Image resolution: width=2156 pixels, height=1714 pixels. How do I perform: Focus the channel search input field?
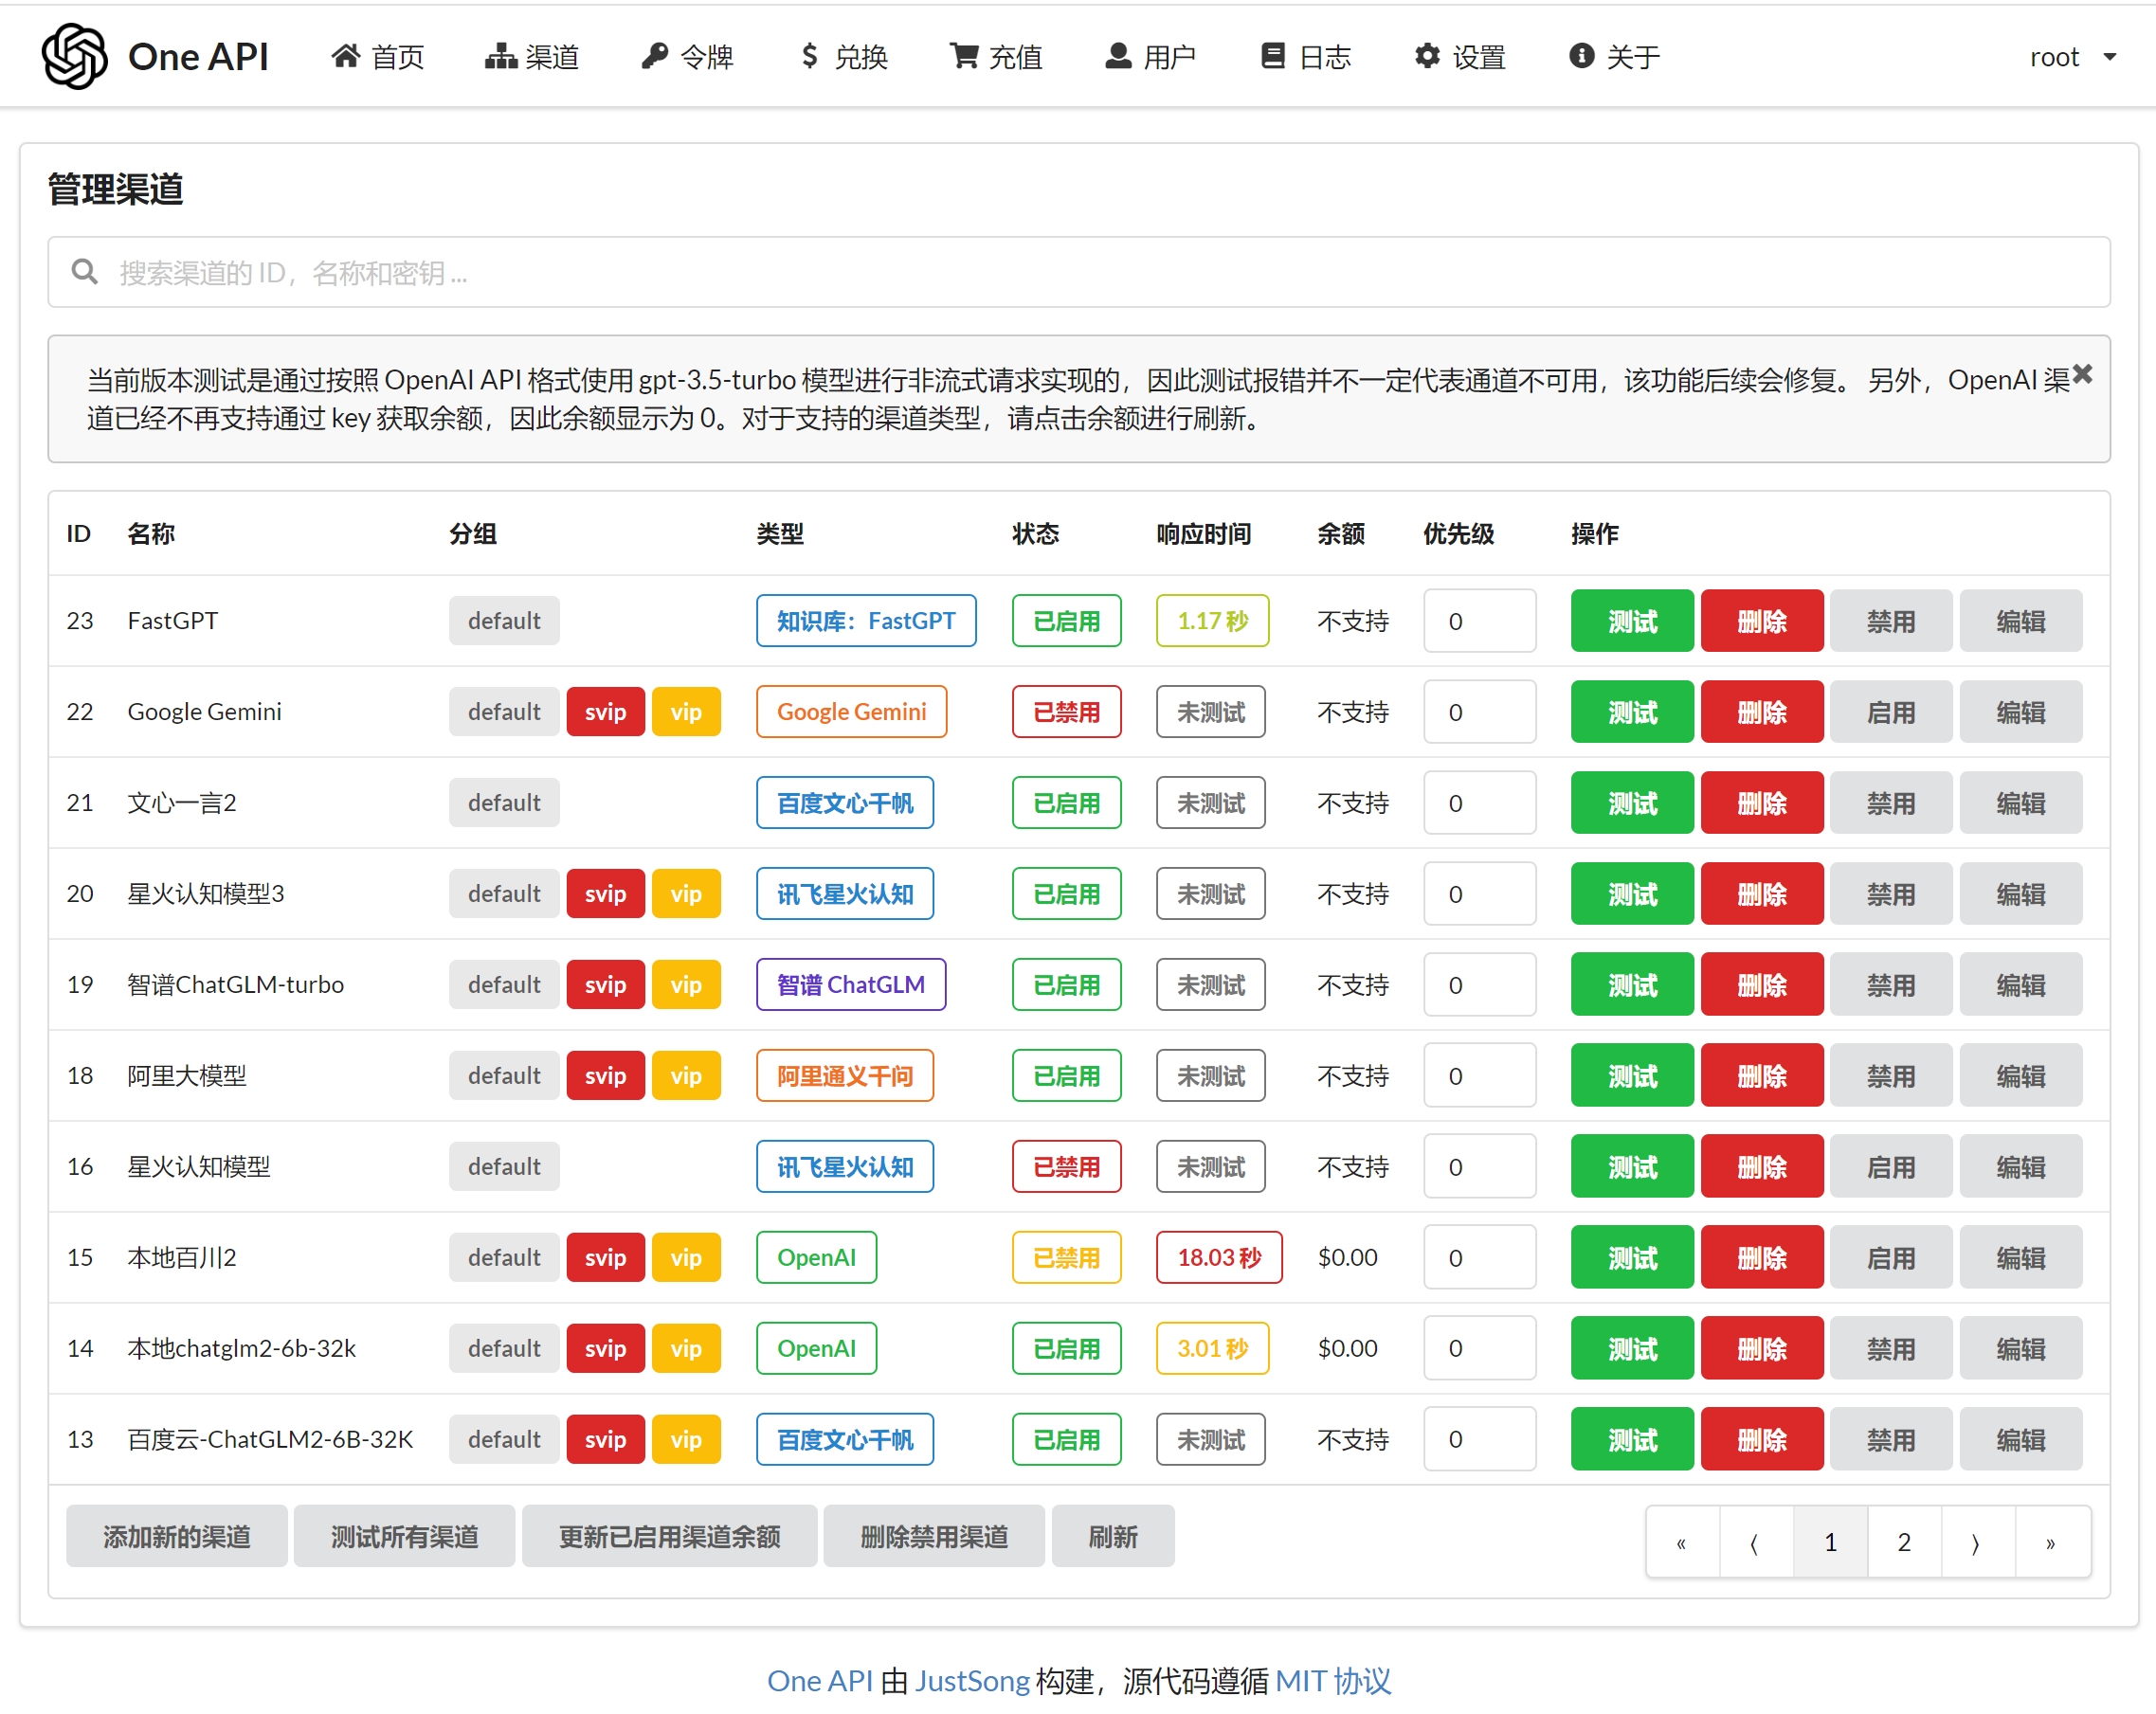pos(1078,272)
